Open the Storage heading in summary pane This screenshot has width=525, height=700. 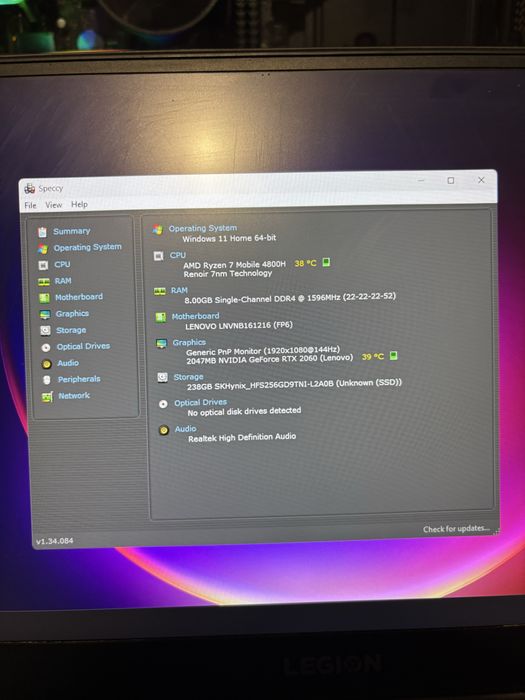tap(188, 378)
